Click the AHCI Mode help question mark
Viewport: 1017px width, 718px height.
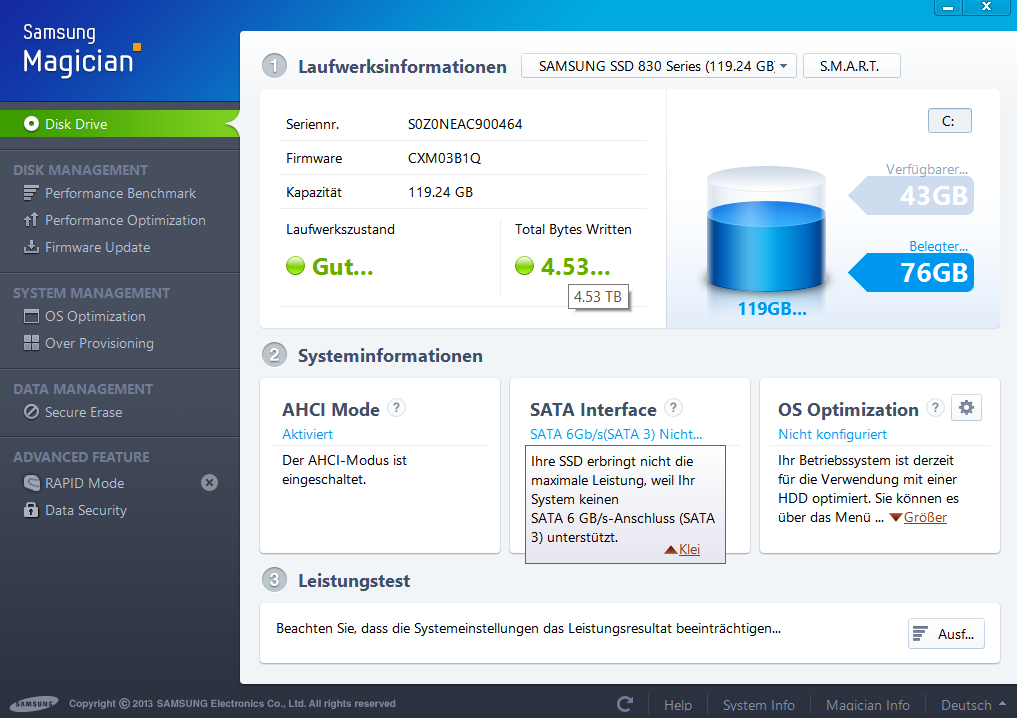pos(396,407)
